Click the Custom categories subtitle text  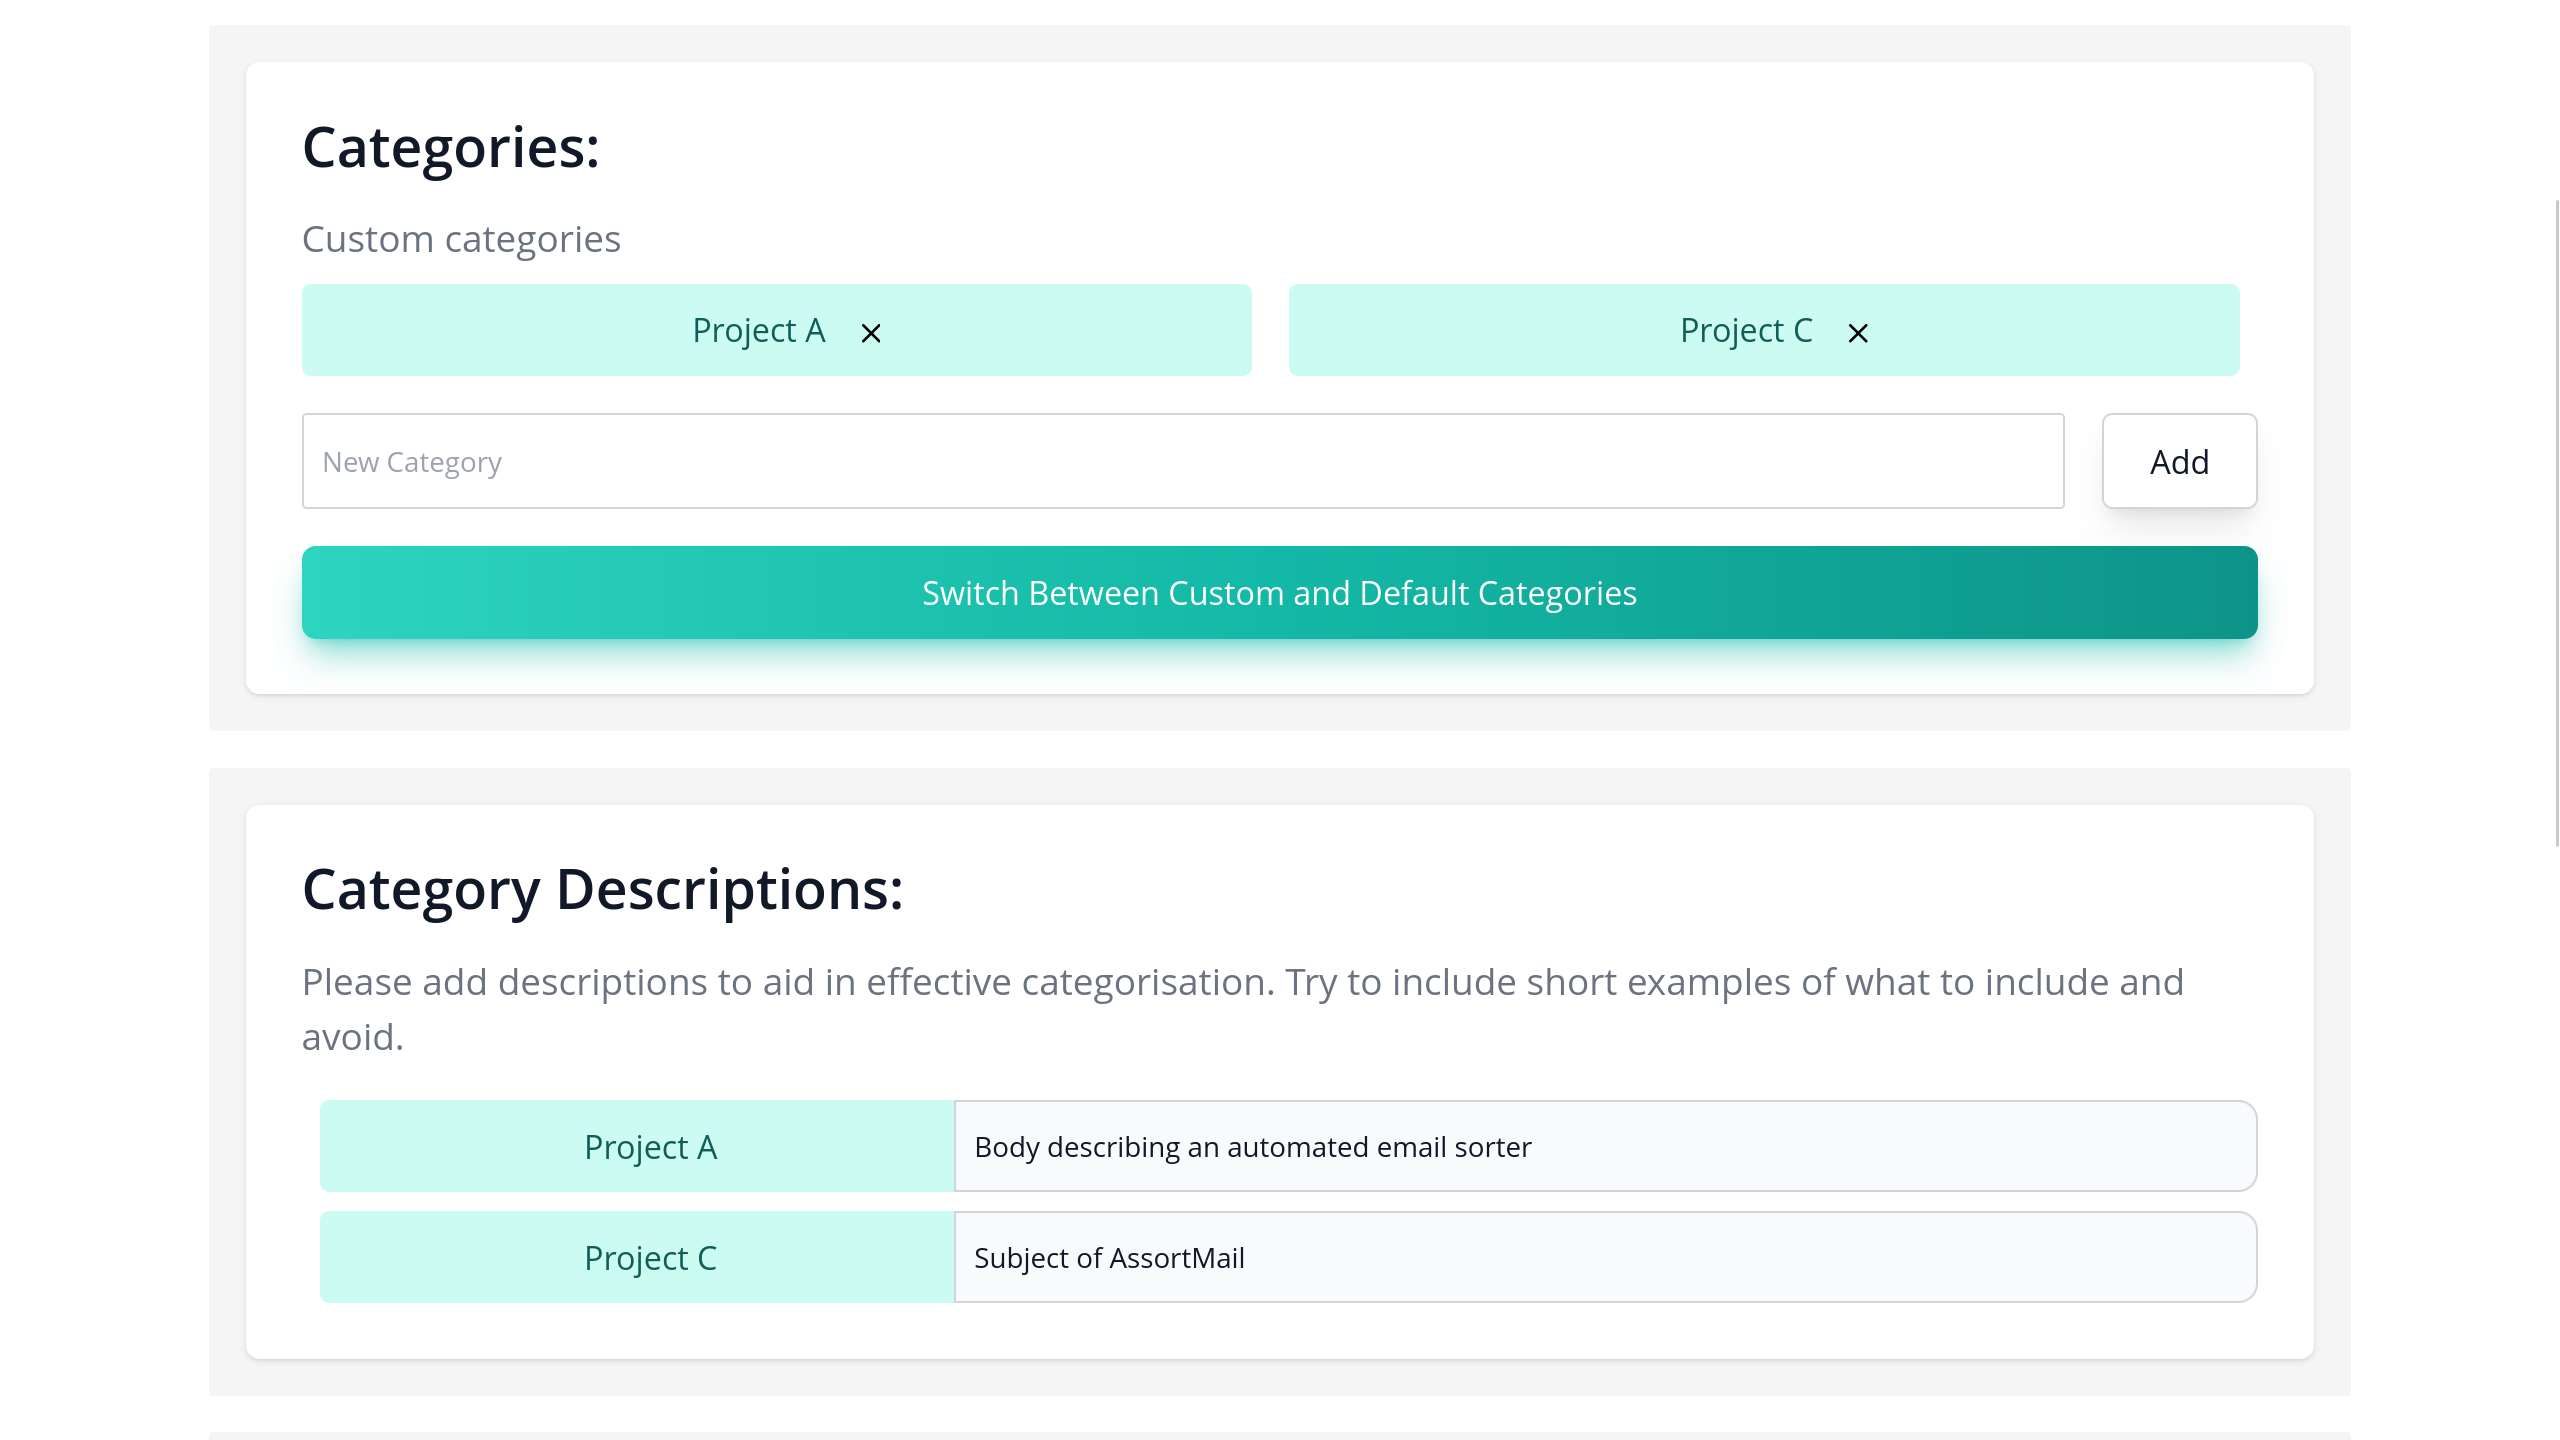point(461,240)
